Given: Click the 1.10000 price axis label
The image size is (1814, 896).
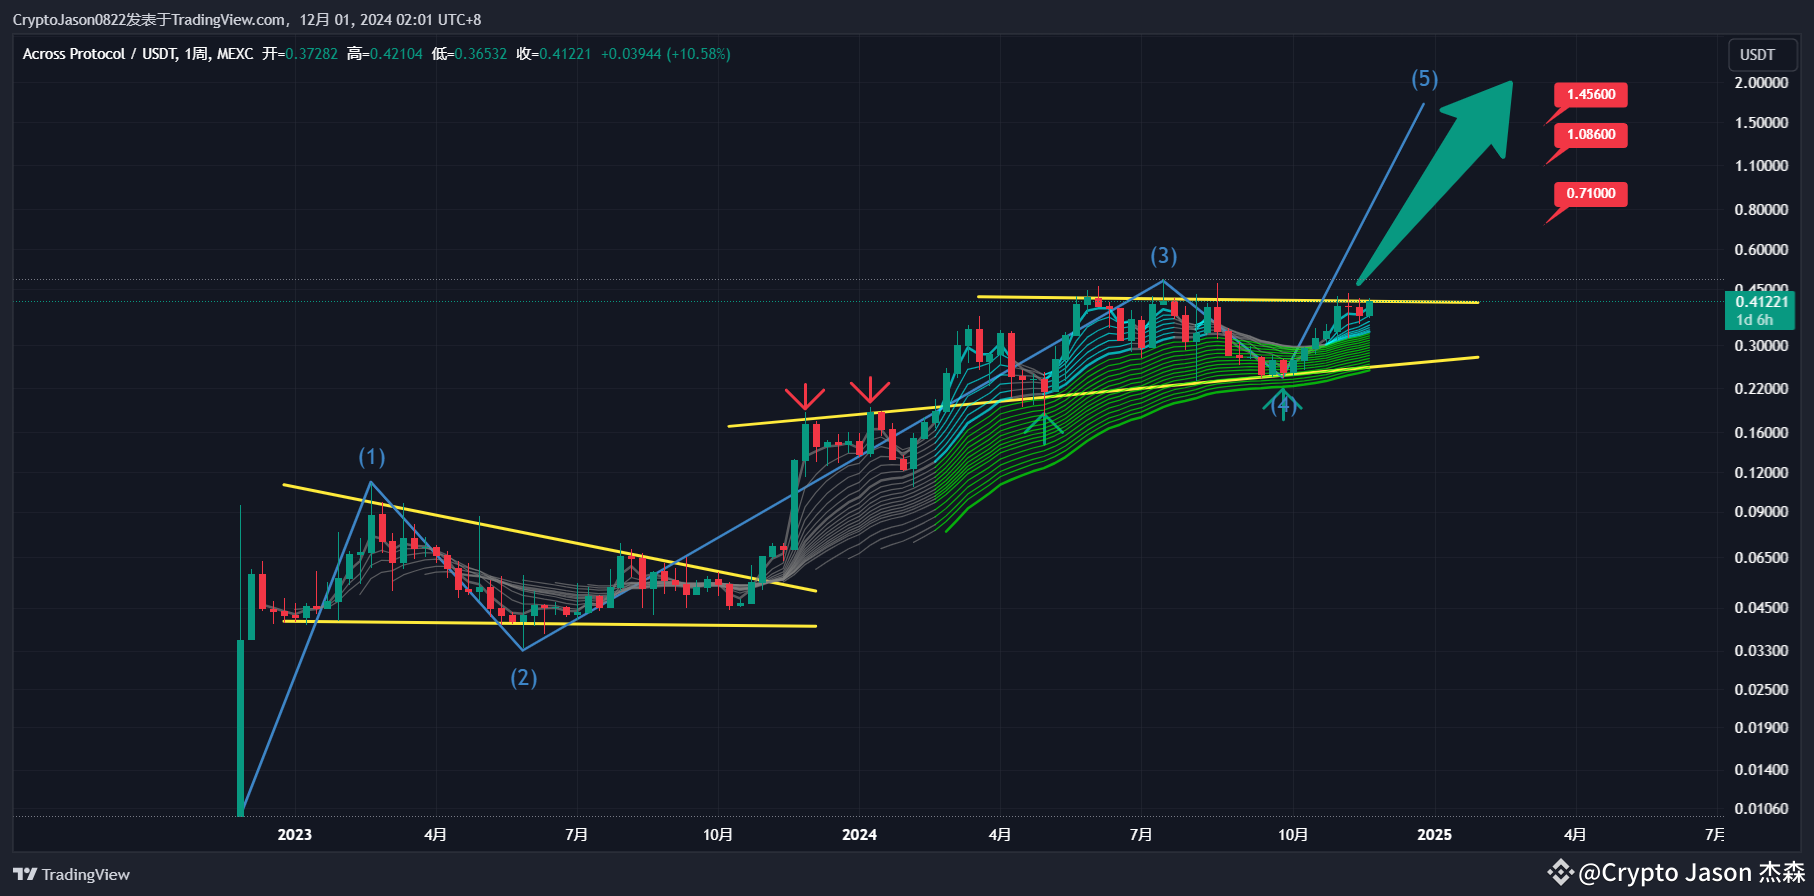Looking at the screenshot, I should [1761, 166].
